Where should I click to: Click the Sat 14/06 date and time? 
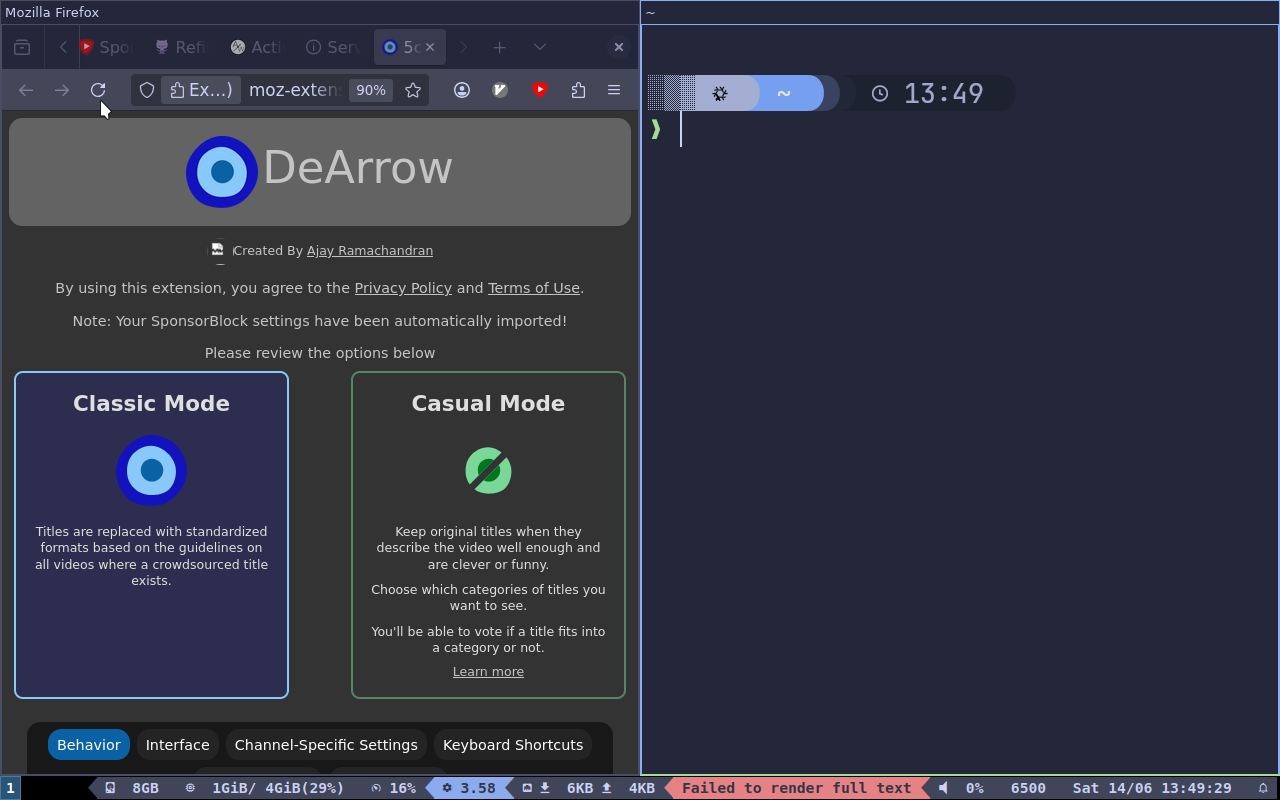(x=1152, y=788)
